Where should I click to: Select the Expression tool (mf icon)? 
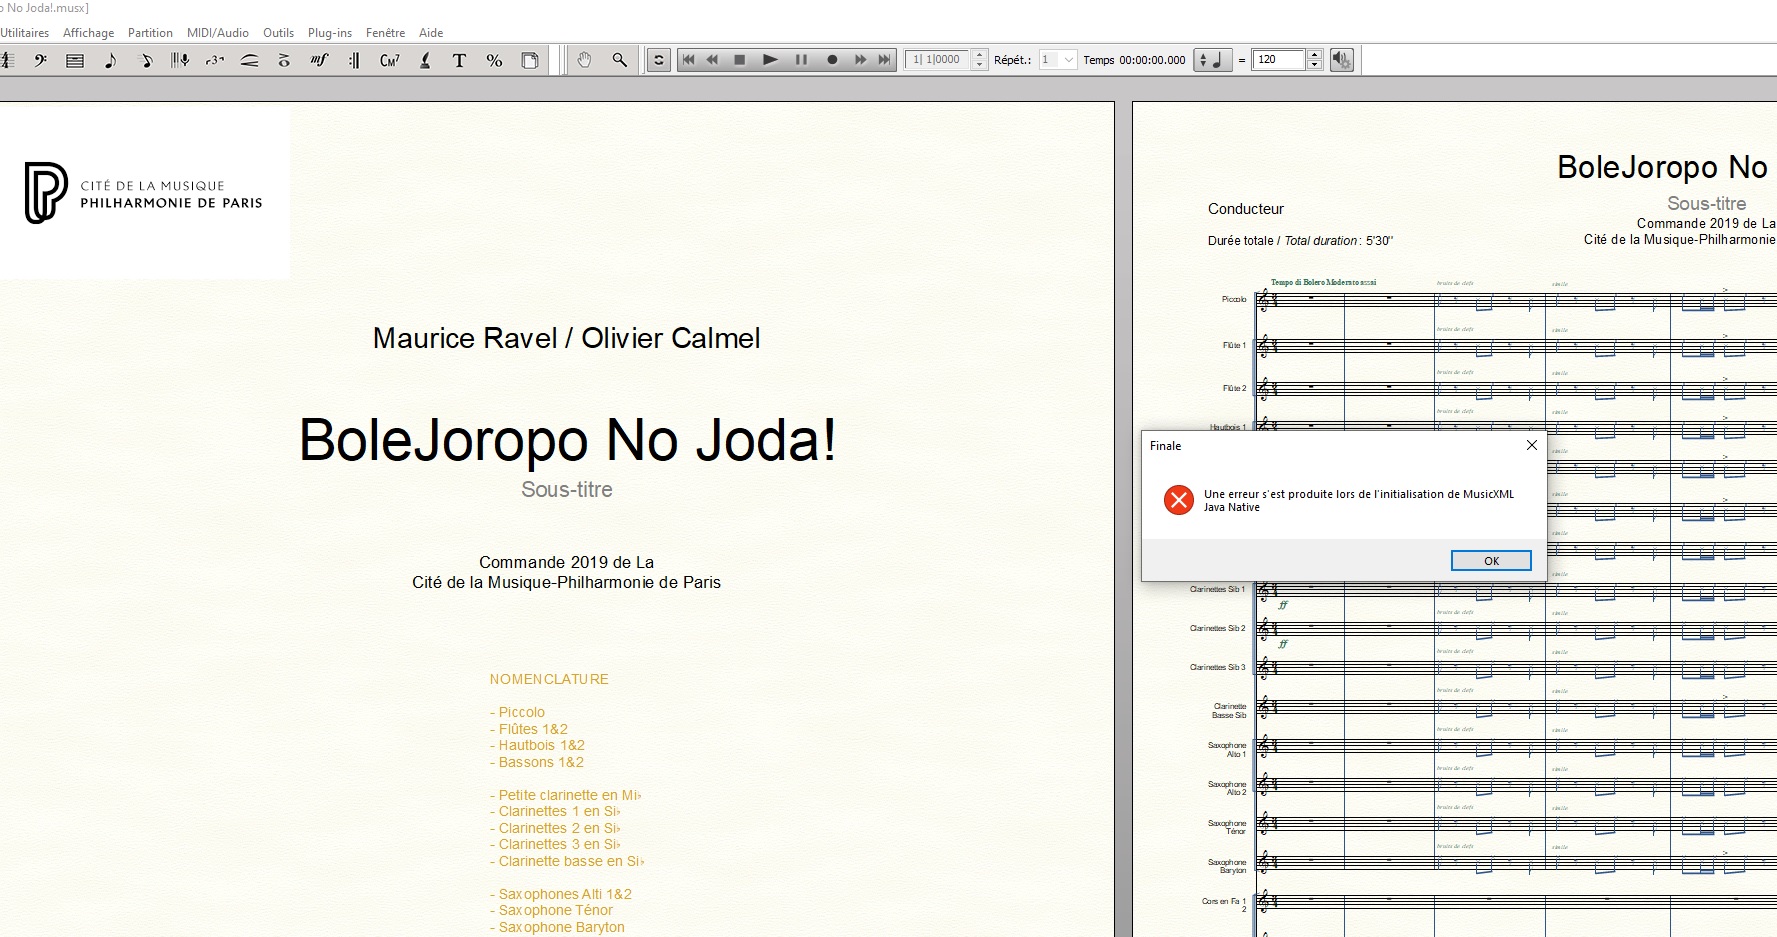click(x=319, y=60)
